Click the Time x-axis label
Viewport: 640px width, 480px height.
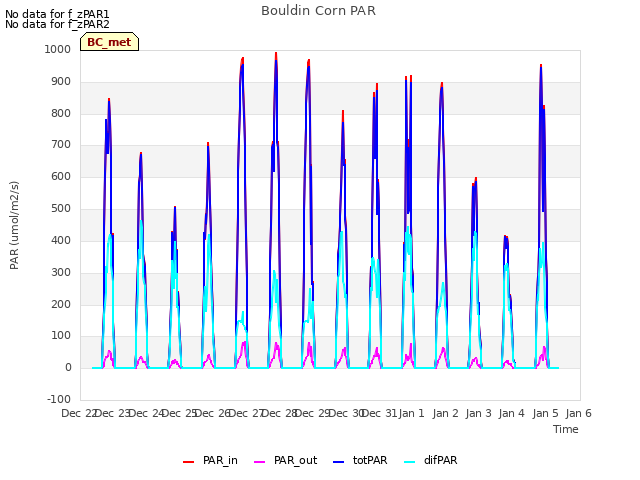click(566, 429)
